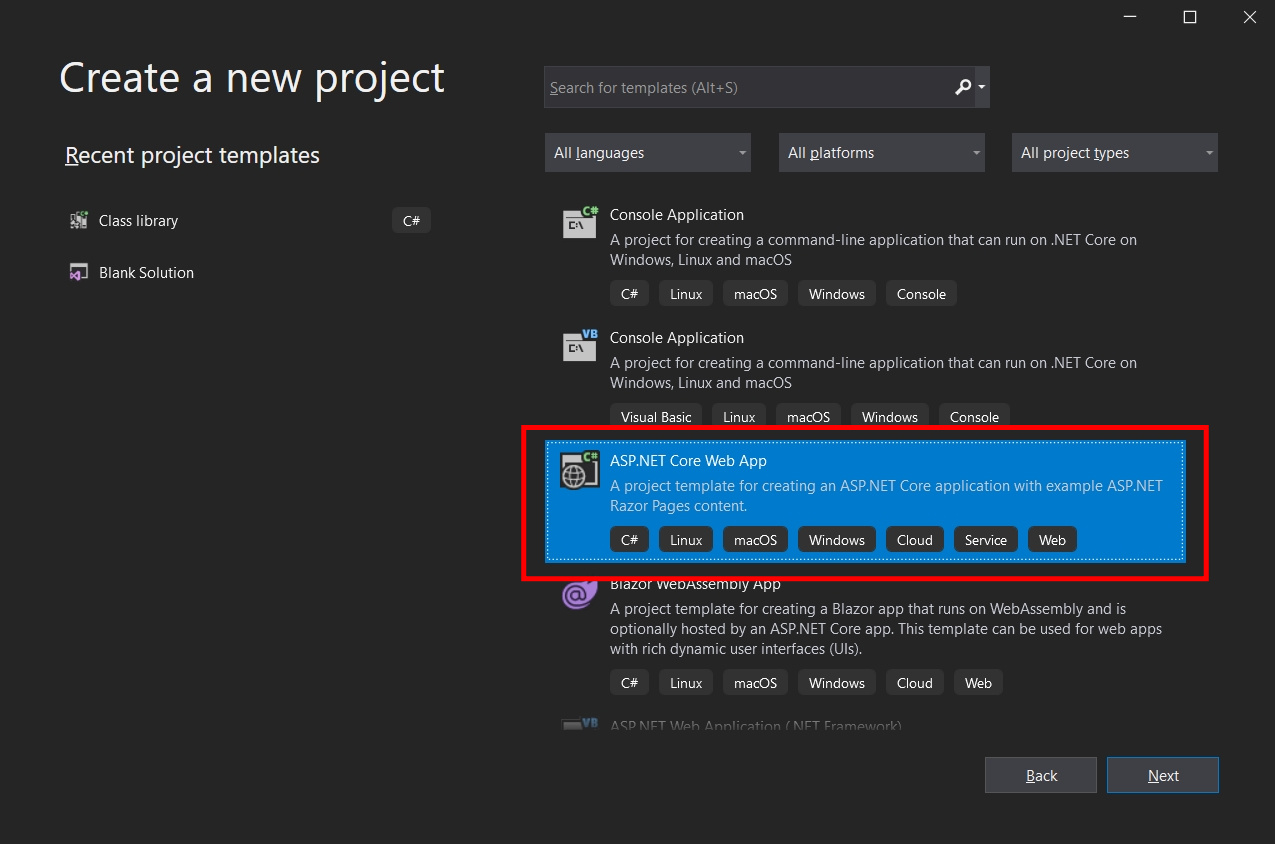1275x844 pixels.
Task: Click the Recent project templates heading
Action: [192, 155]
